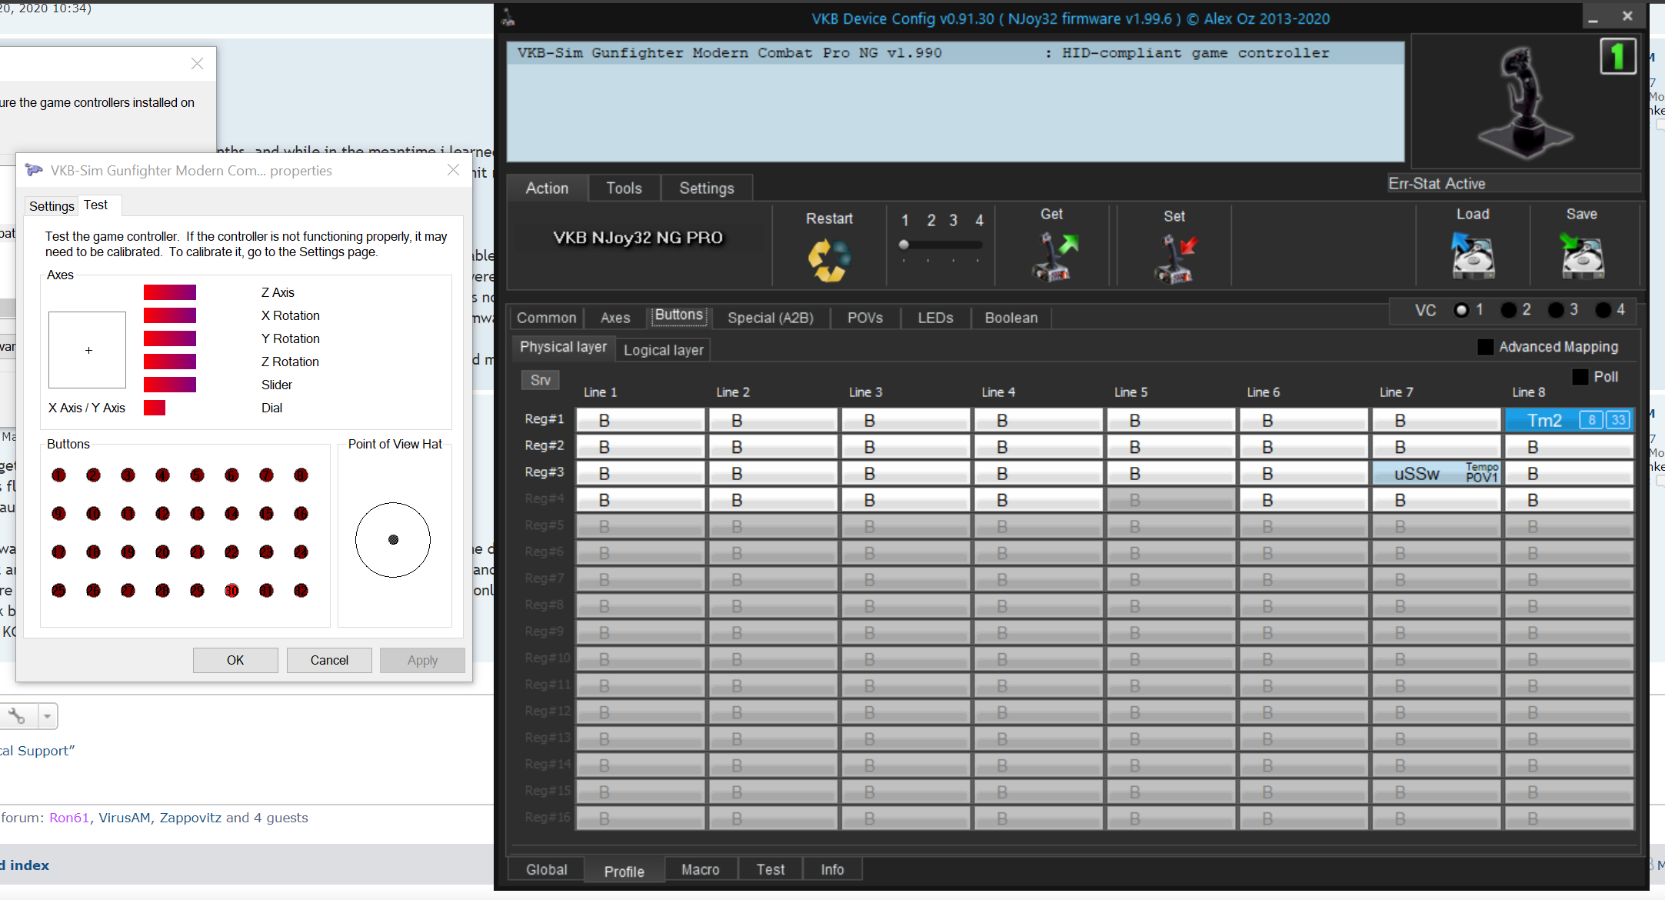
Task: Toggle the Poll checkbox
Action: click(1580, 377)
